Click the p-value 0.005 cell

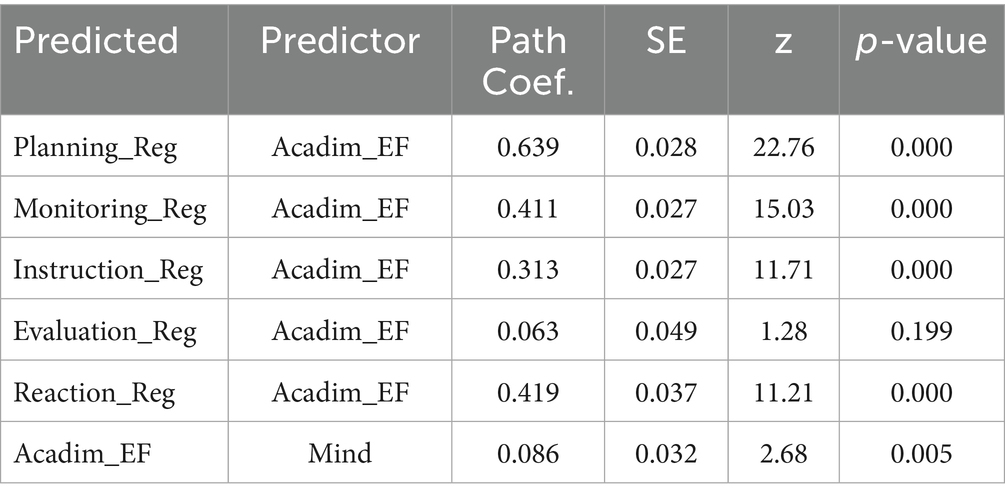pos(920,453)
